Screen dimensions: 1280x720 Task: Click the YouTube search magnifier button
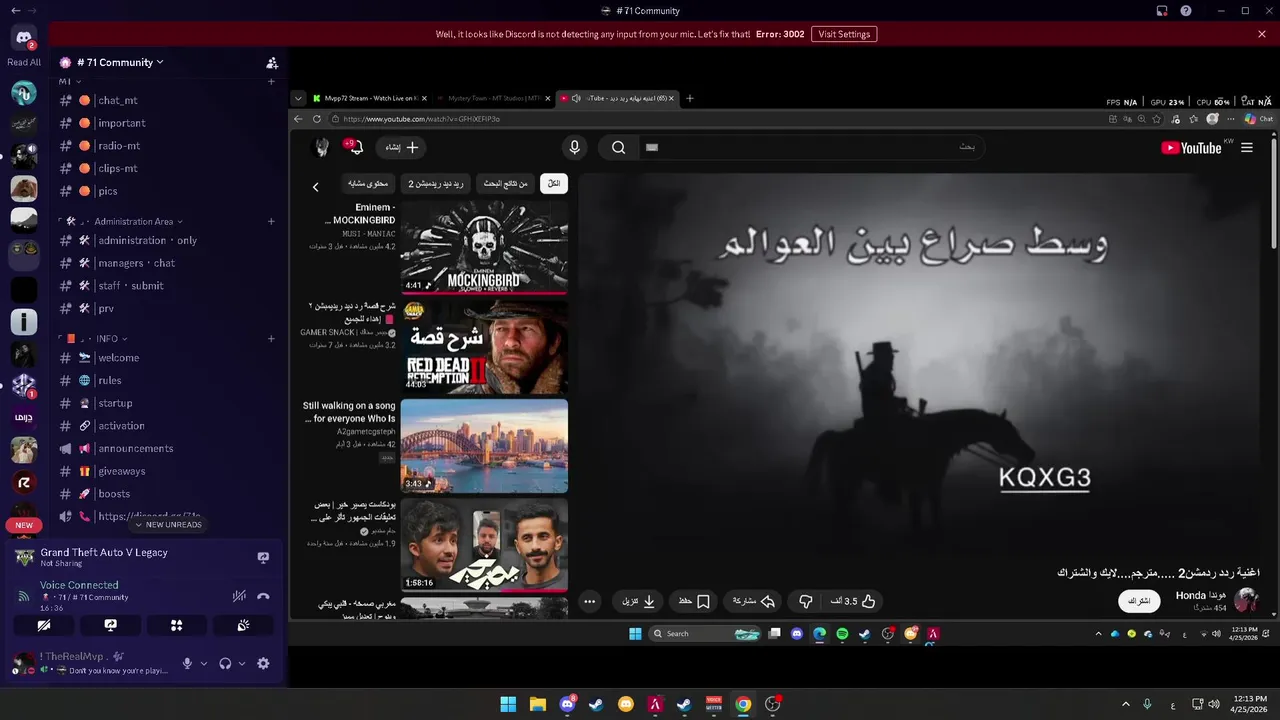point(619,147)
